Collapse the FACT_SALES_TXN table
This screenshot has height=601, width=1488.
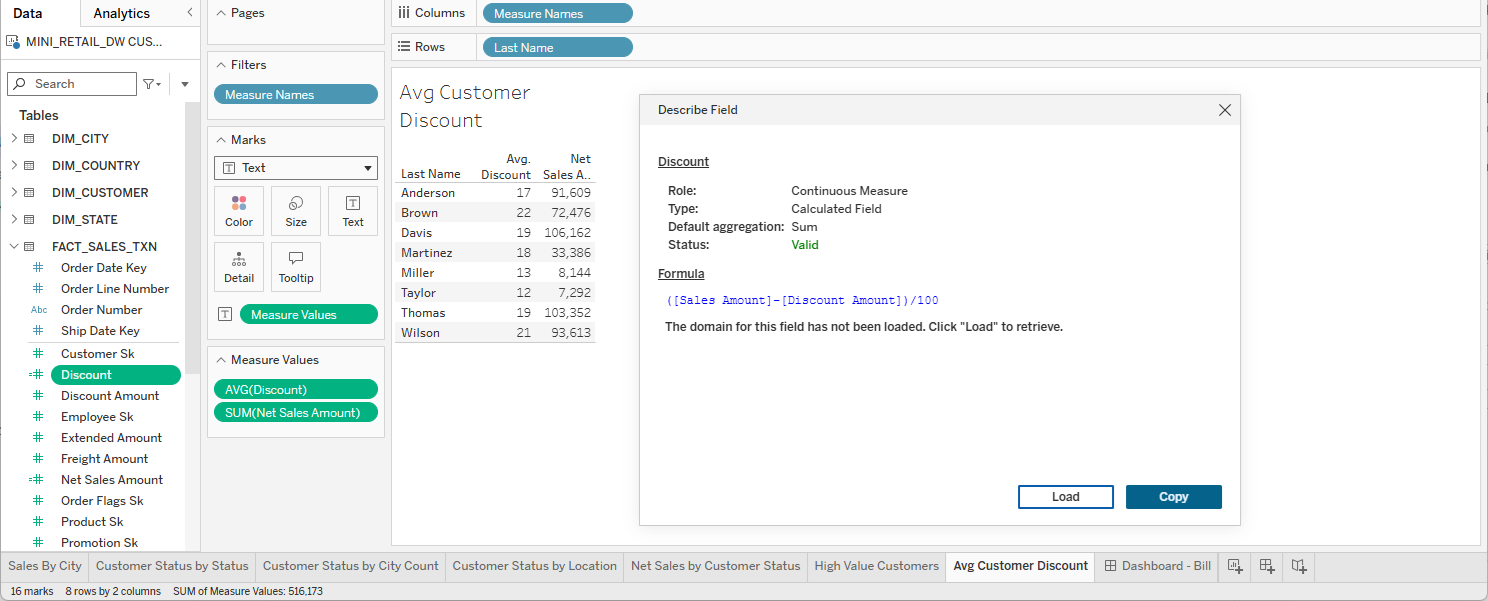(x=14, y=247)
